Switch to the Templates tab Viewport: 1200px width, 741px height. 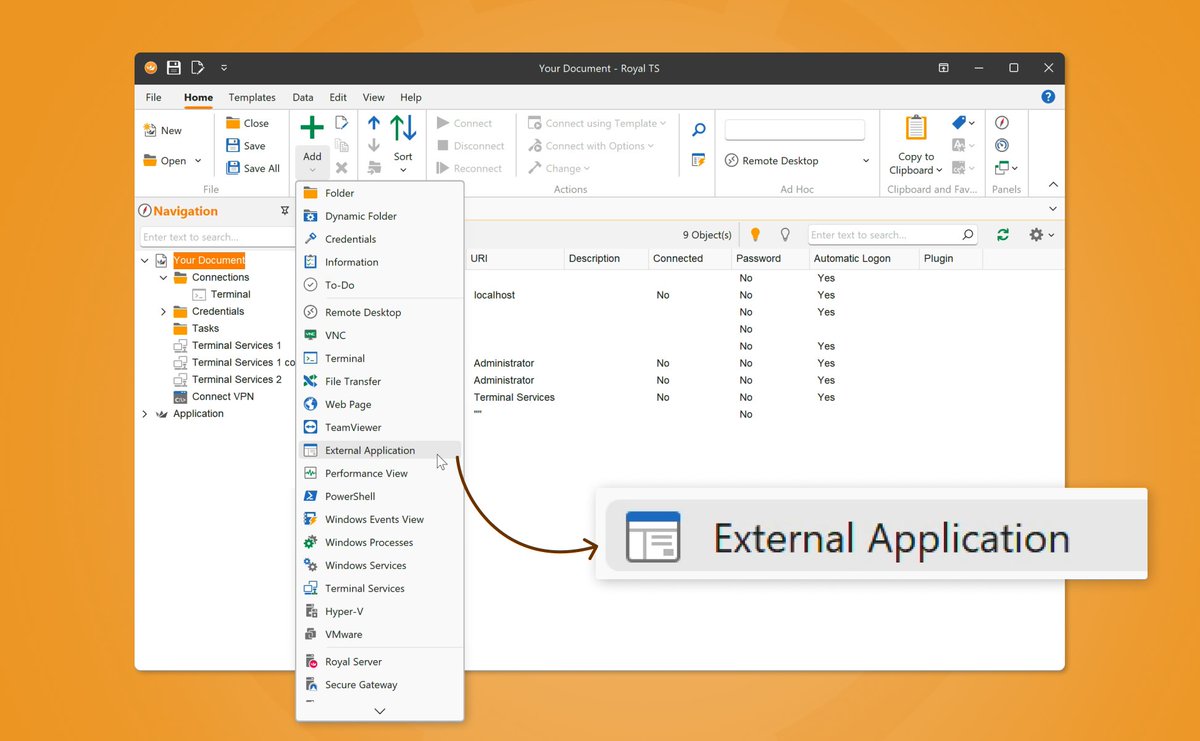pos(252,97)
